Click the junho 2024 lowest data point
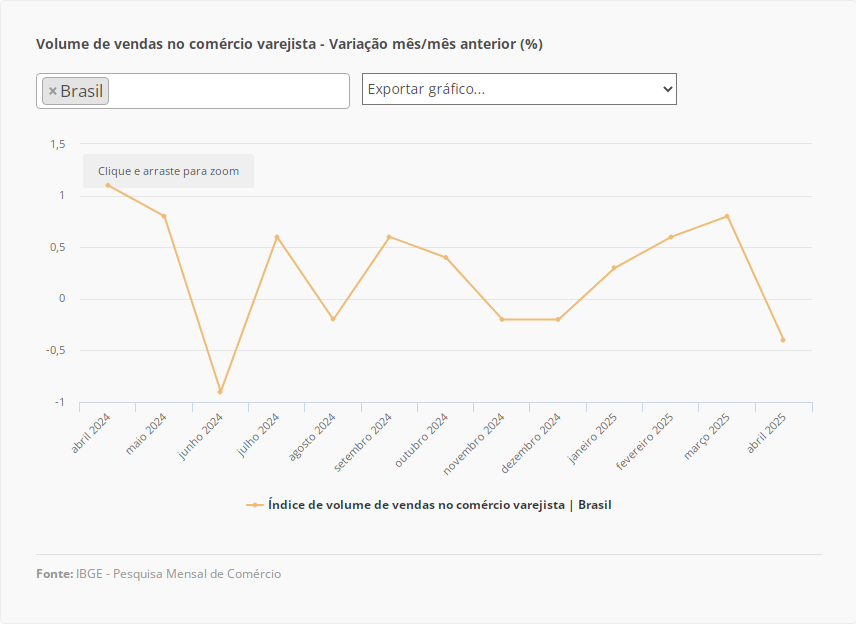This screenshot has width=856, height=627. pyautogui.click(x=220, y=391)
